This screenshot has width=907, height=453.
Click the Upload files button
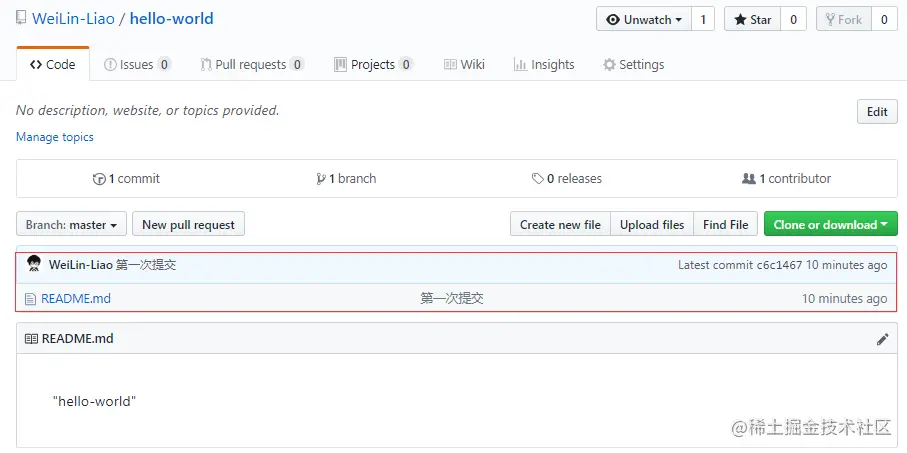(x=652, y=224)
